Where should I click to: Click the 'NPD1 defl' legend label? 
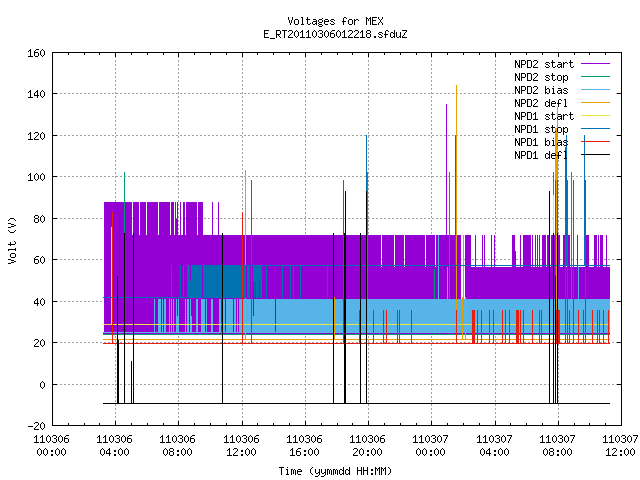[x=541, y=156]
